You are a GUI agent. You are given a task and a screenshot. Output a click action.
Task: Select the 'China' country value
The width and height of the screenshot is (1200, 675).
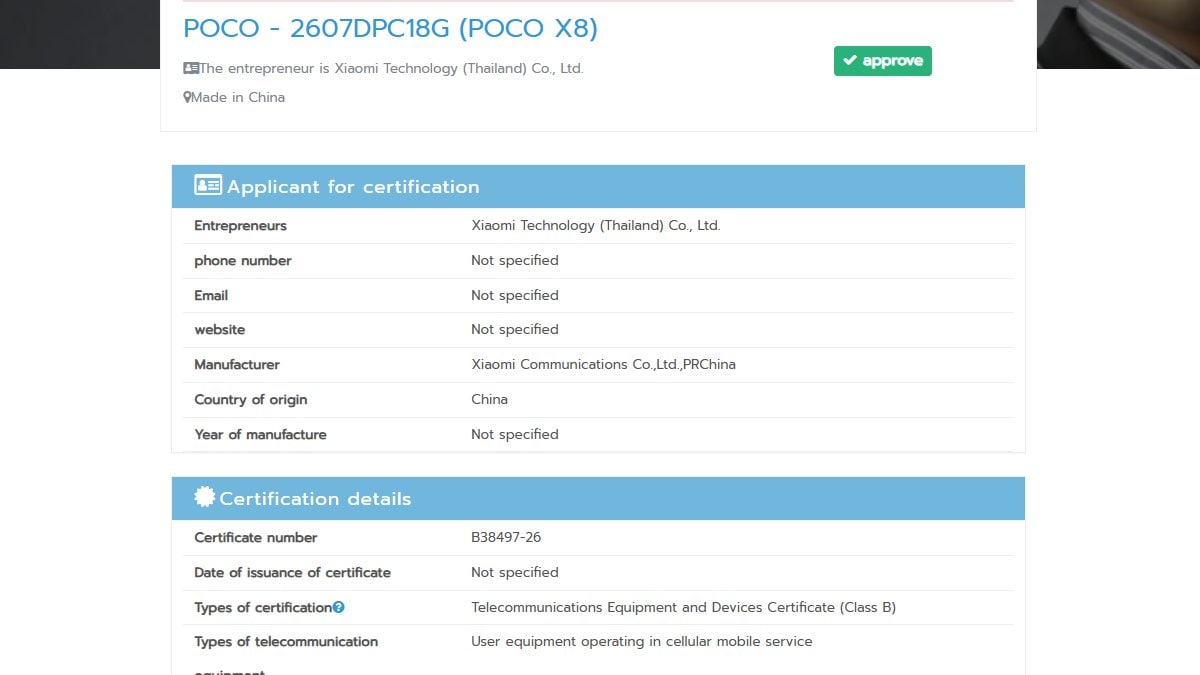point(490,399)
